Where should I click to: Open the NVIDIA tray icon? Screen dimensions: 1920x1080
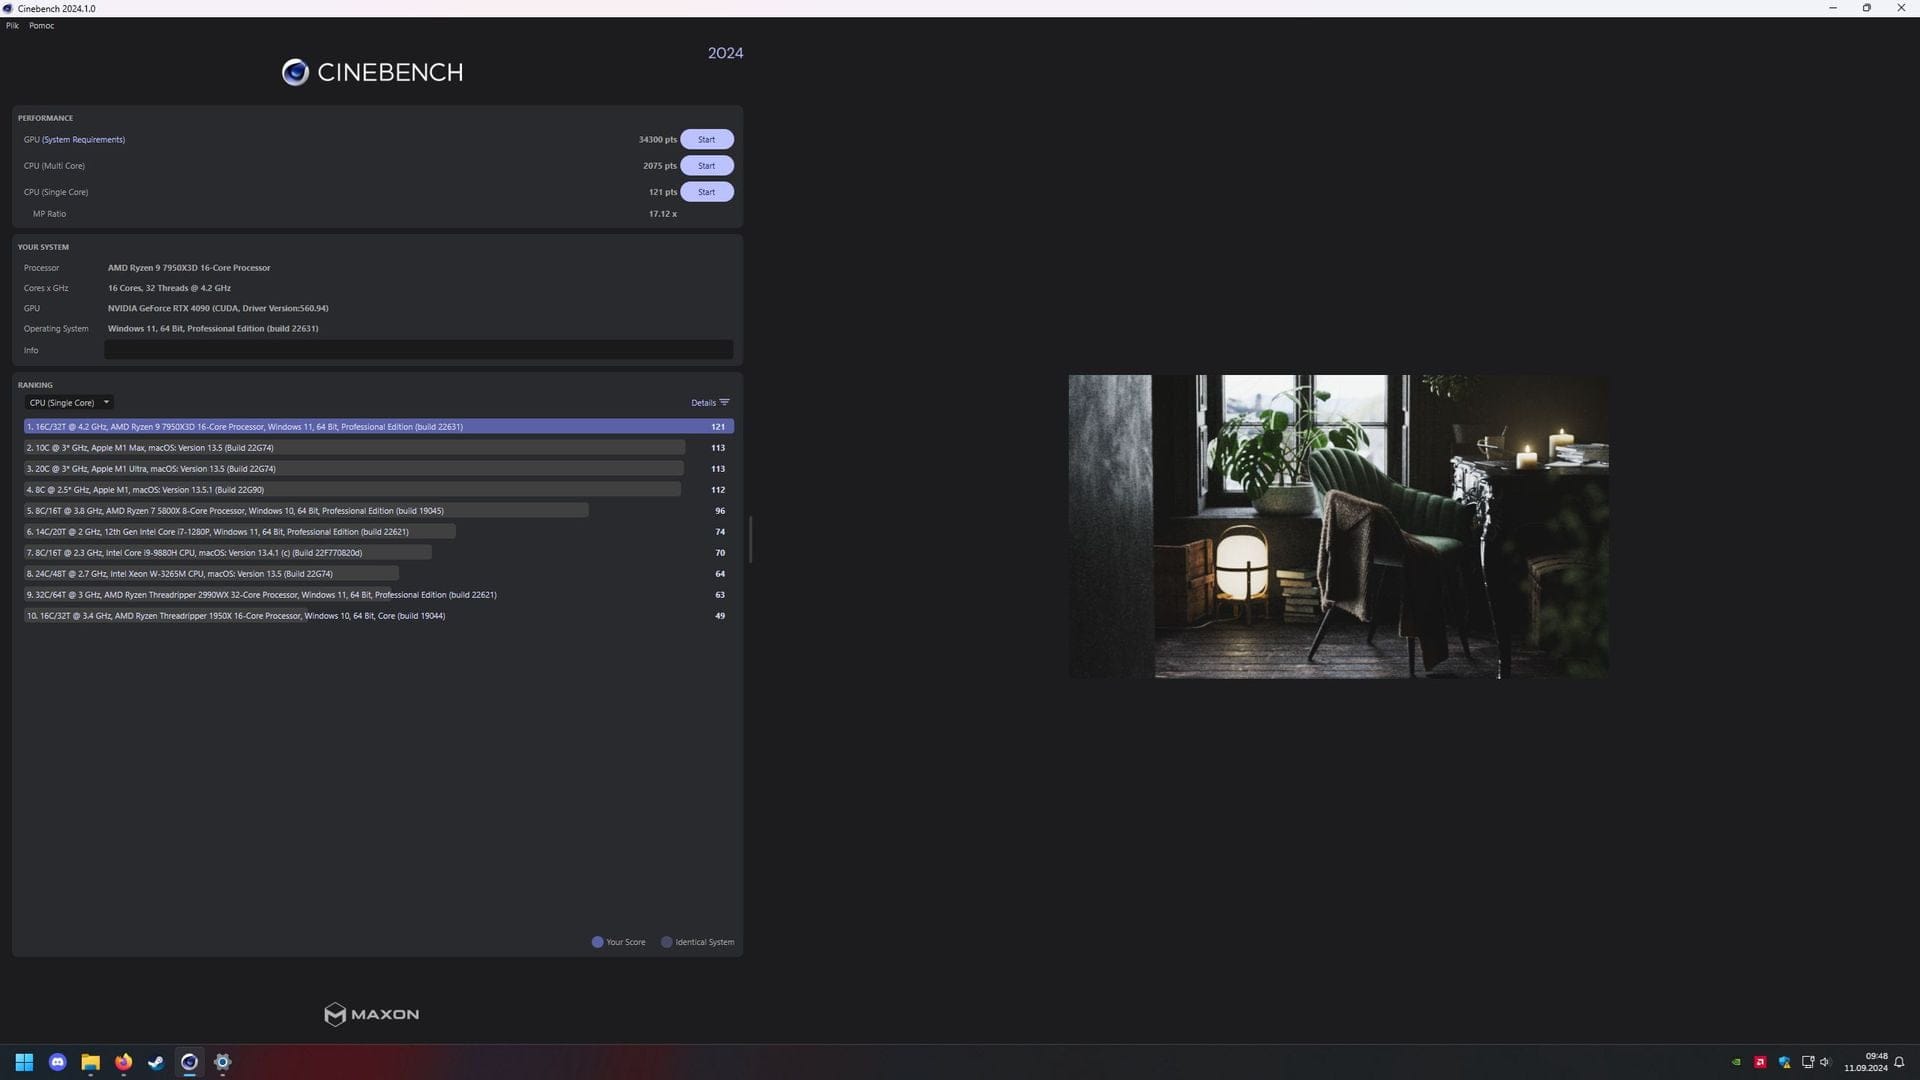click(x=1736, y=1062)
